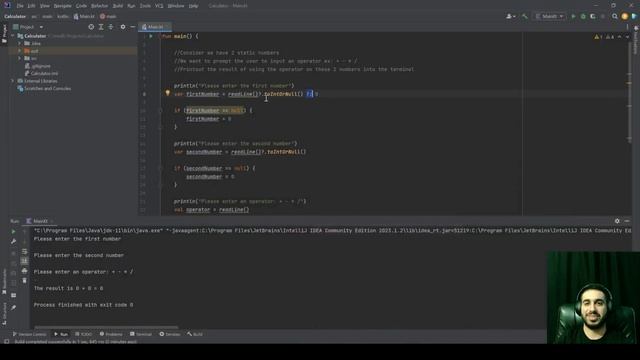This screenshot has height=360, width=640.
Task: Open the Navigate menu
Action: pos(62,6)
